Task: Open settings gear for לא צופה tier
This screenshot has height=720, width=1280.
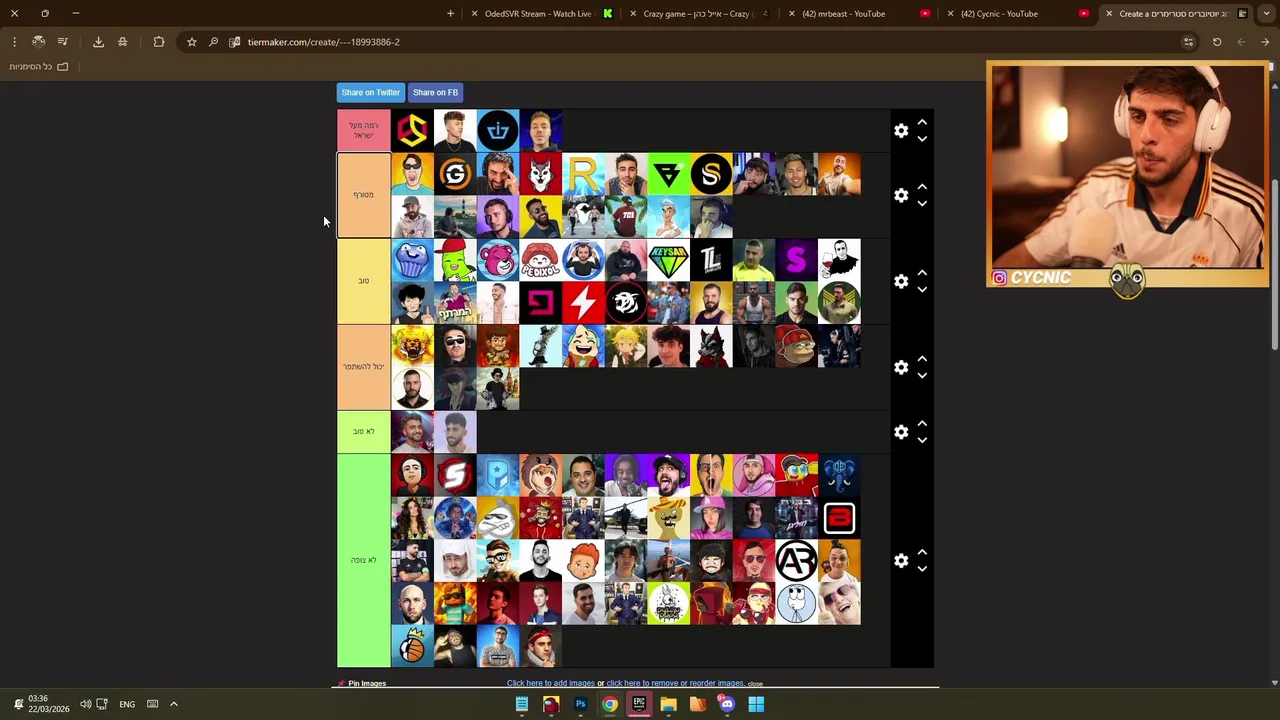Action: pyautogui.click(x=901, y=560)
